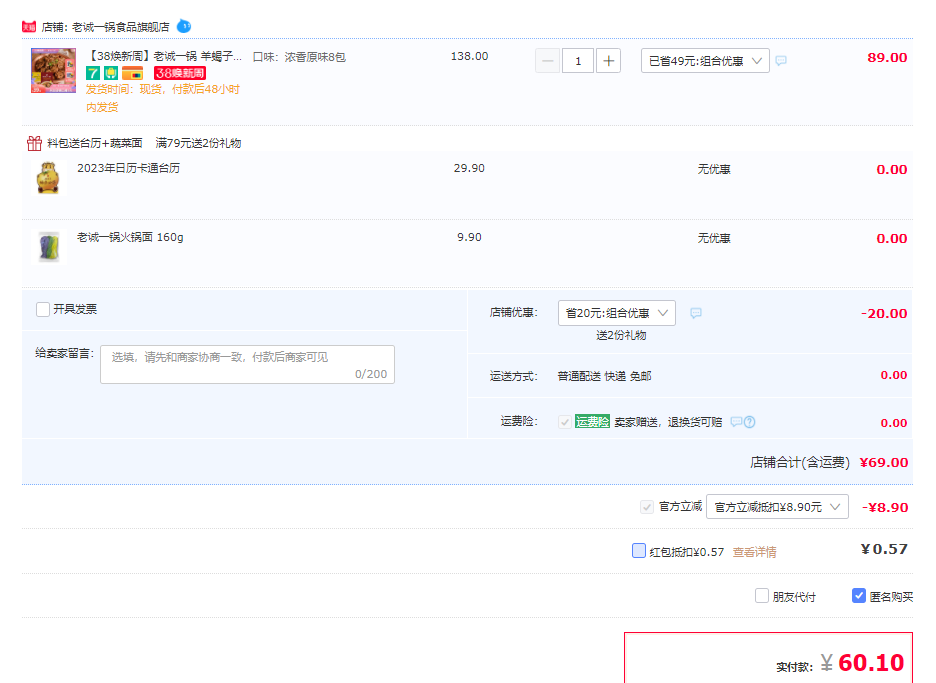This screenshot has height=683, width=936.
Task: Click the 满79元送2份礼物 promotion text
Action: click(x=198, y=143)
